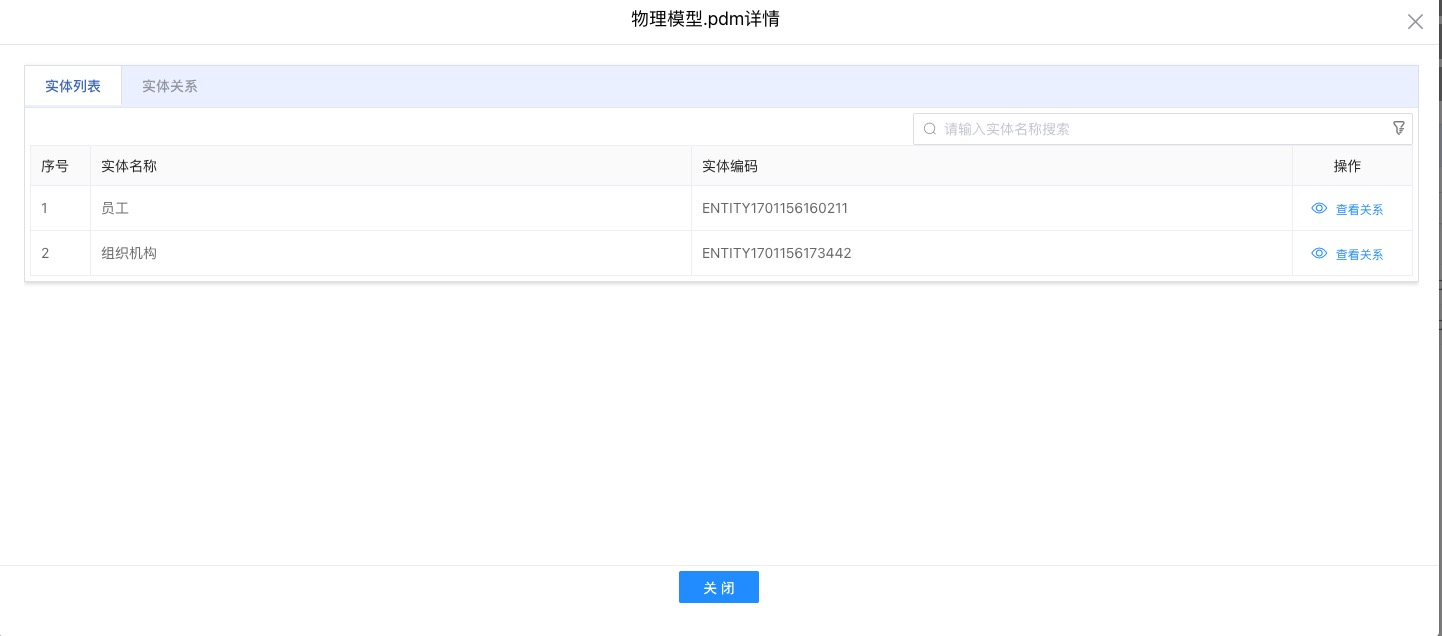Open 查看关系 link for 组织机构

tap(1359, 255)
